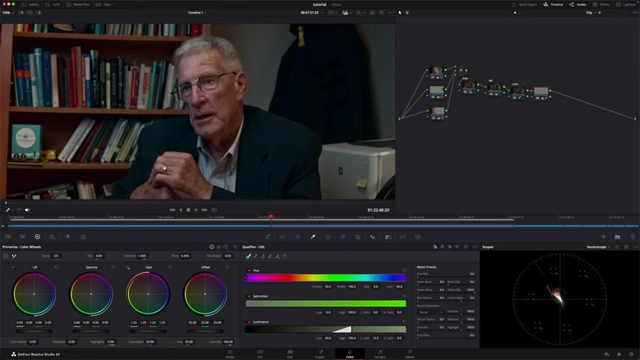Toggle the Nodes panel button
This screenshot has height=360, width=640.
coord(578,4)
